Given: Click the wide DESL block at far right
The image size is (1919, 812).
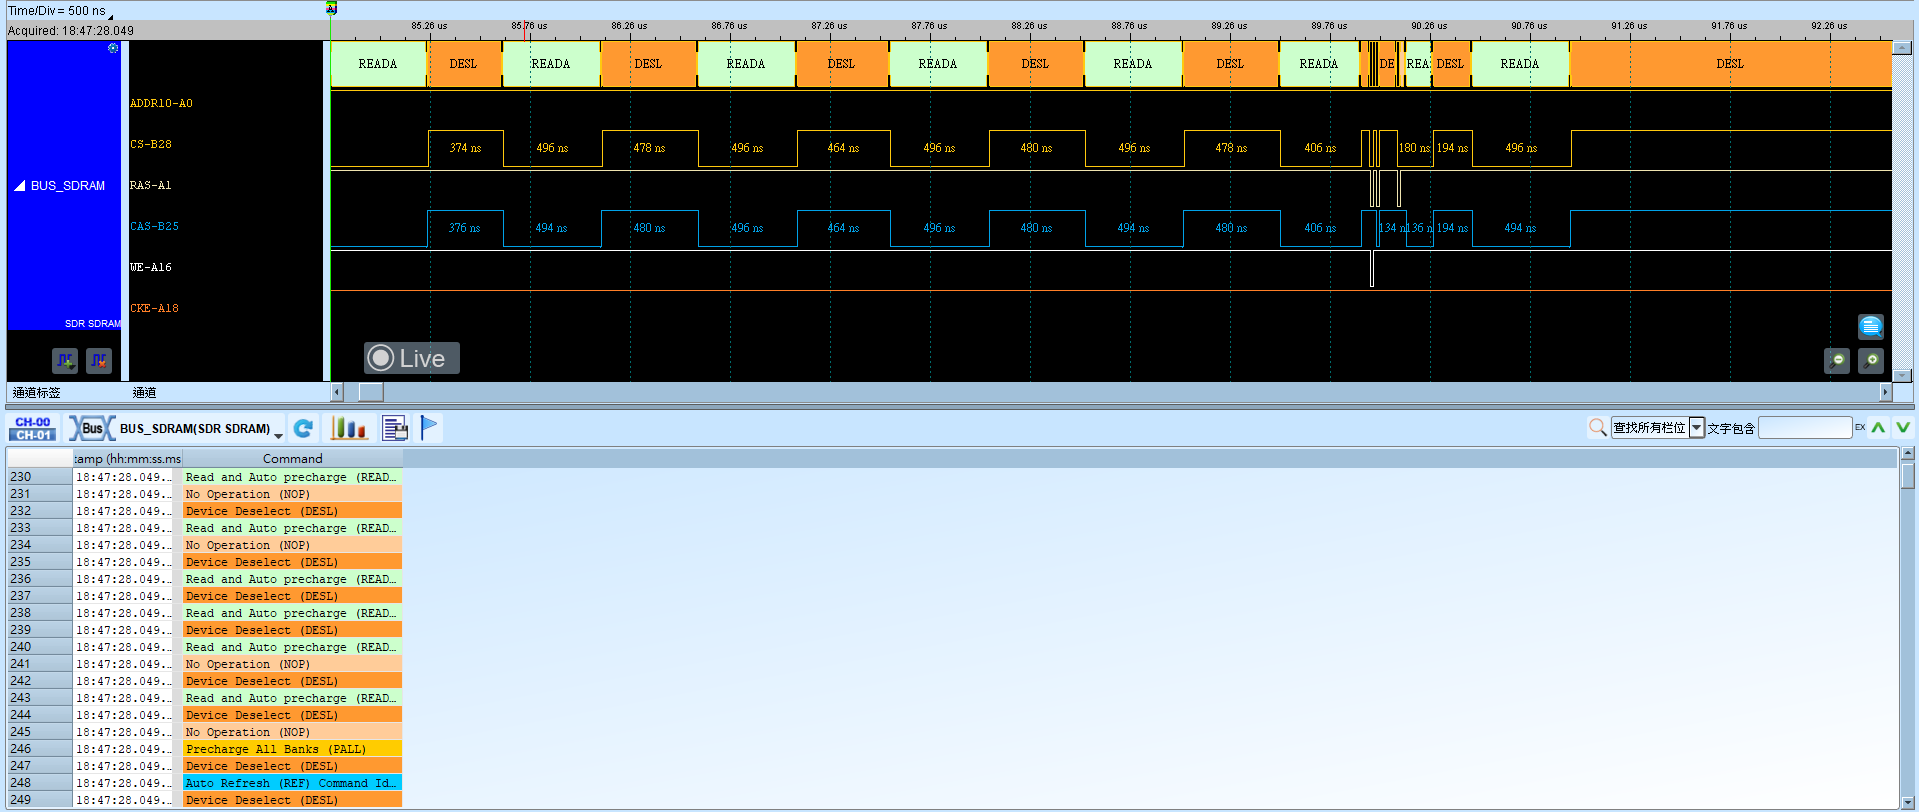Looking at the screenshot, I should tap(1730, 64).
